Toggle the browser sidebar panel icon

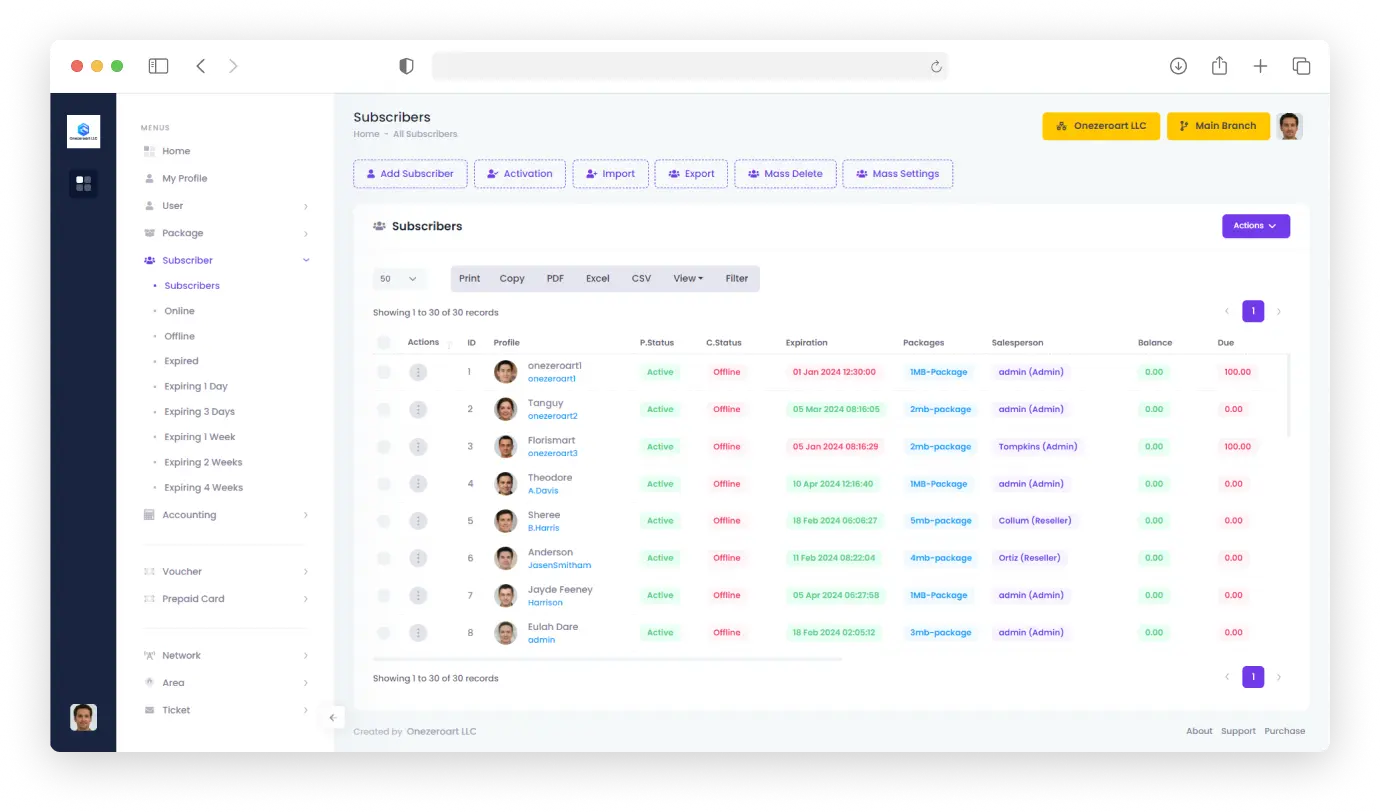[158, 66]
